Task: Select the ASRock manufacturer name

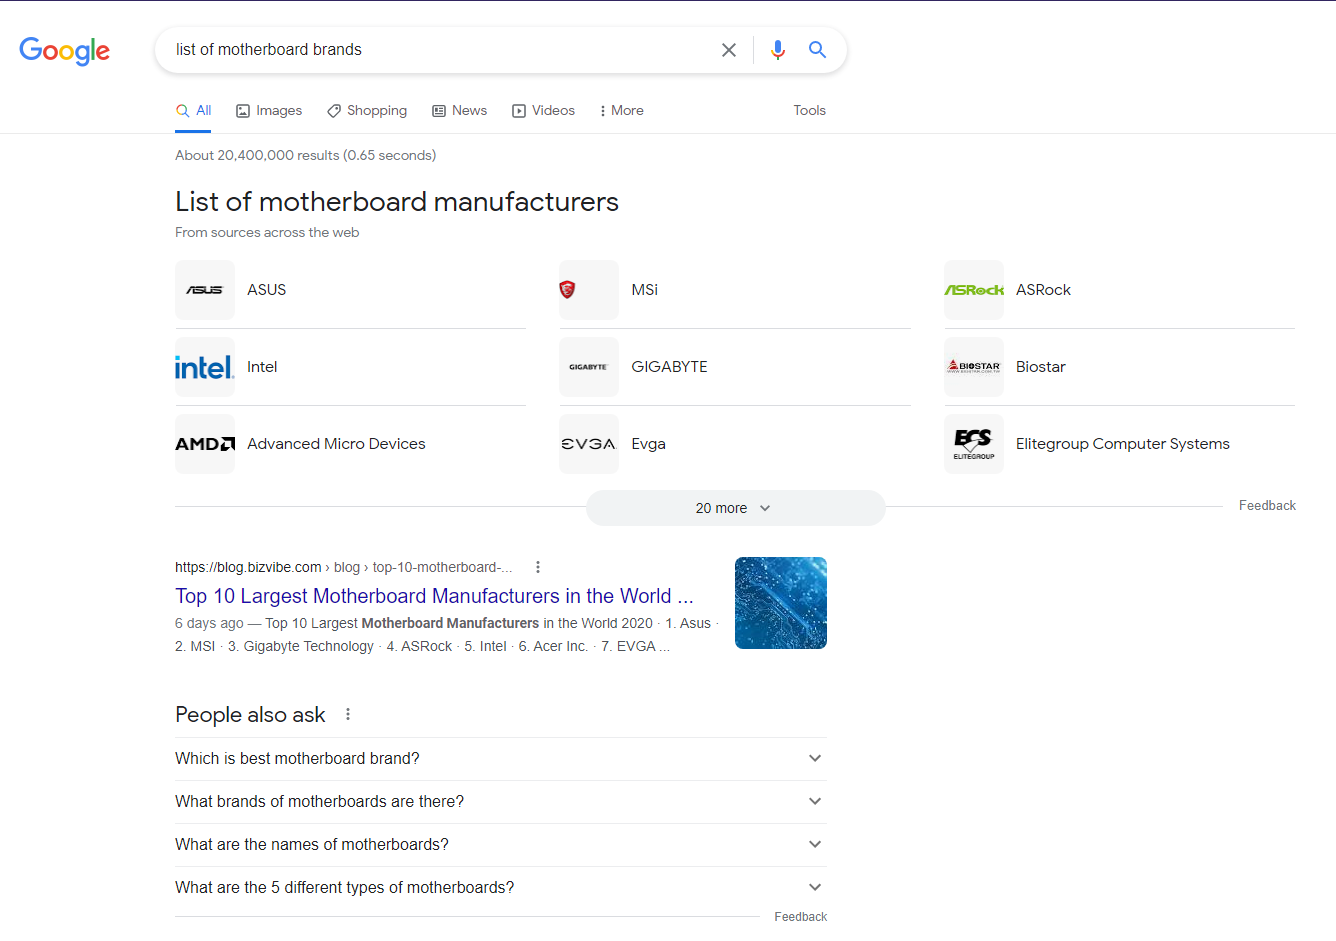Action: click(x=1043, y=290)
